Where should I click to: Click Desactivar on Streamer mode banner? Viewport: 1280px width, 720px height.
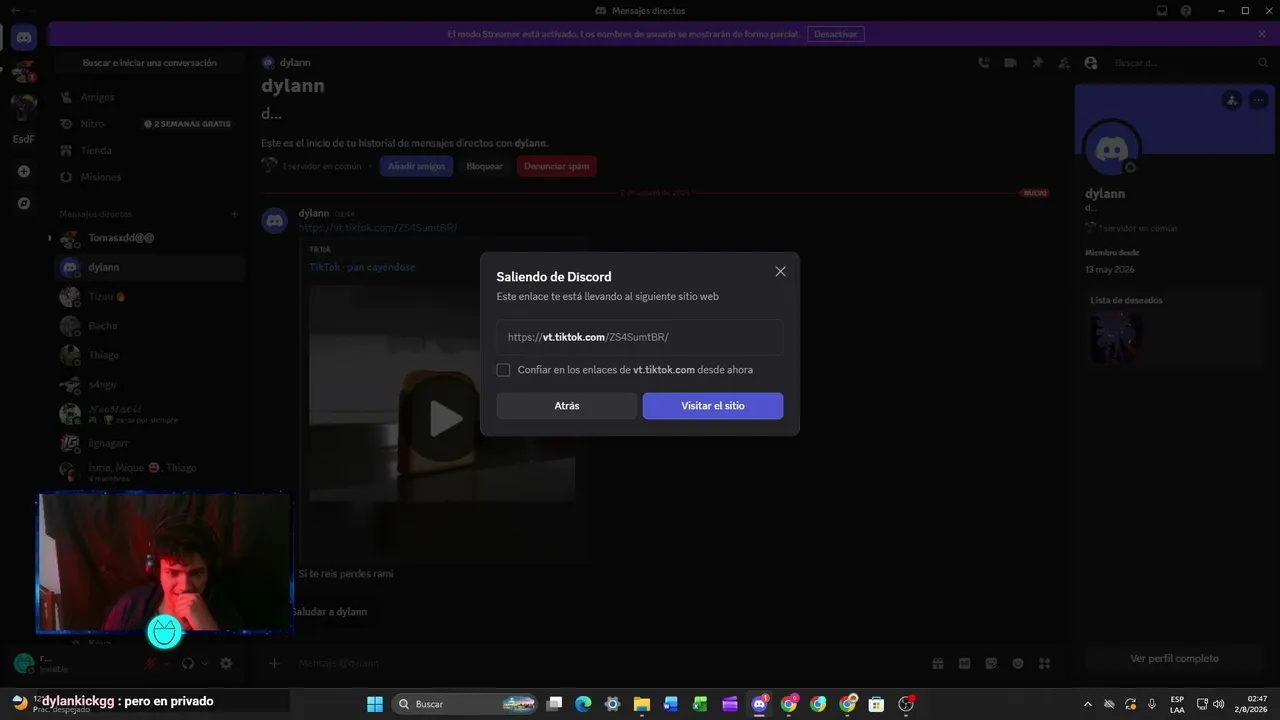(x=835, y=34)
